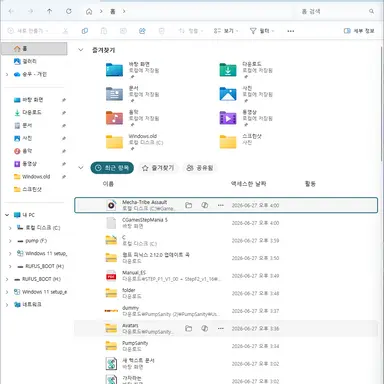
Task: Open the 정렬 sort dropdown
Action: (190, 31)
